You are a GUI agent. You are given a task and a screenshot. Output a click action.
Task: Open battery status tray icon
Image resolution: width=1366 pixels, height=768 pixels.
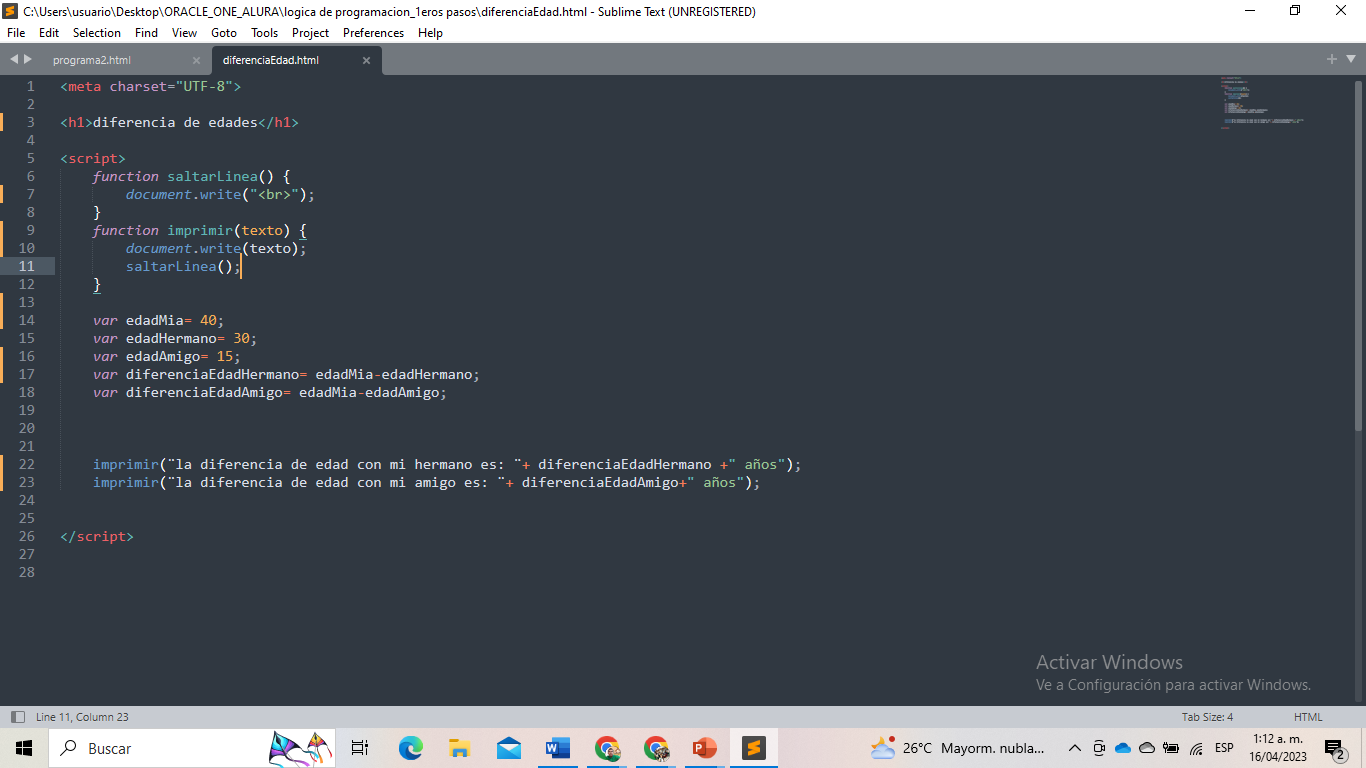click(x=1171, y=748)
